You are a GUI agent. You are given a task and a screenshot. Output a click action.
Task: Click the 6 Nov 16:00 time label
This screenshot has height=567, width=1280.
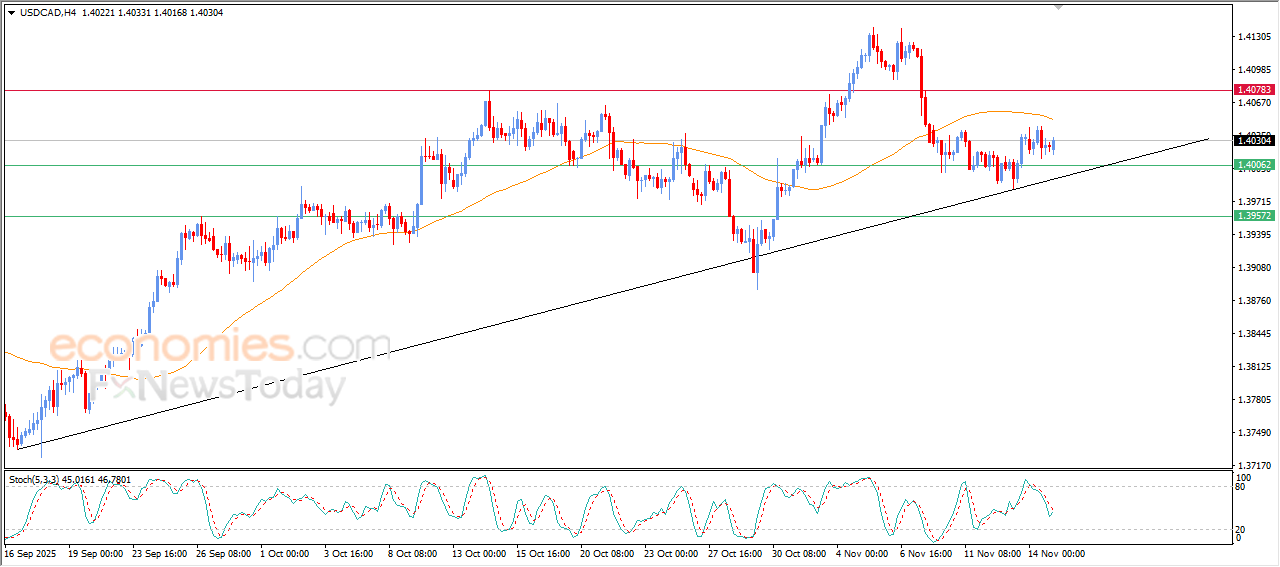click(x=924, y=553)
